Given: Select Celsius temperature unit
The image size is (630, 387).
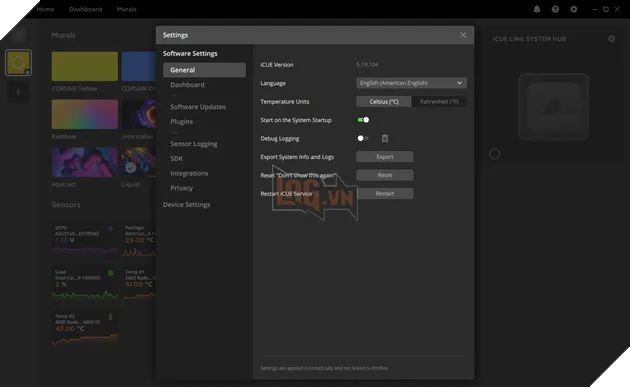Looking at the screenshot, I should pos(384,102).
